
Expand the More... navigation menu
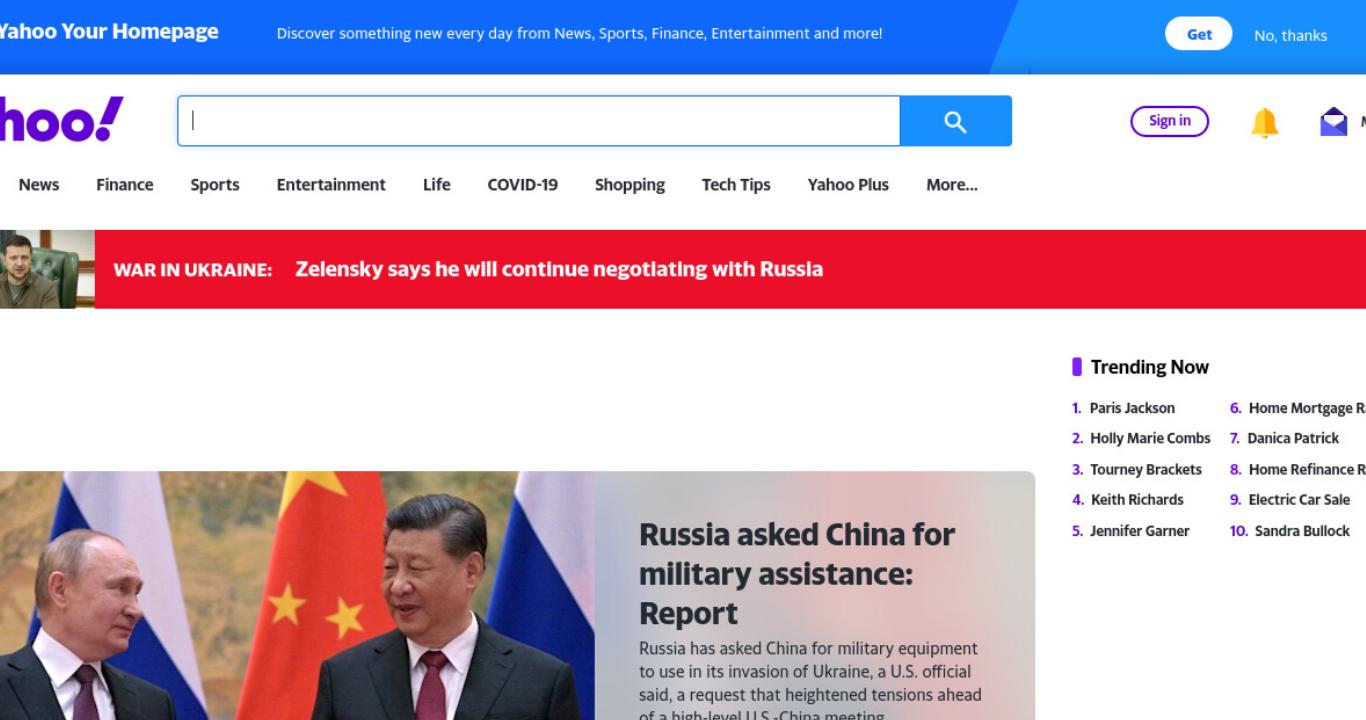pos(951,185)
